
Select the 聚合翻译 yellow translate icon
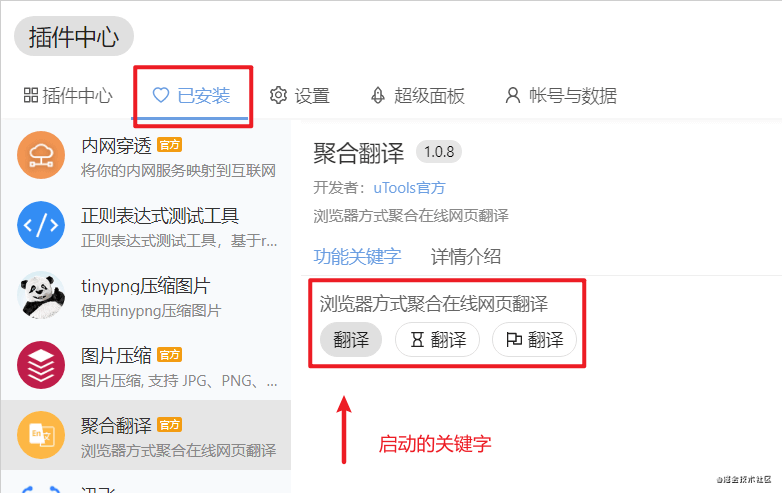tap(41, 435)
